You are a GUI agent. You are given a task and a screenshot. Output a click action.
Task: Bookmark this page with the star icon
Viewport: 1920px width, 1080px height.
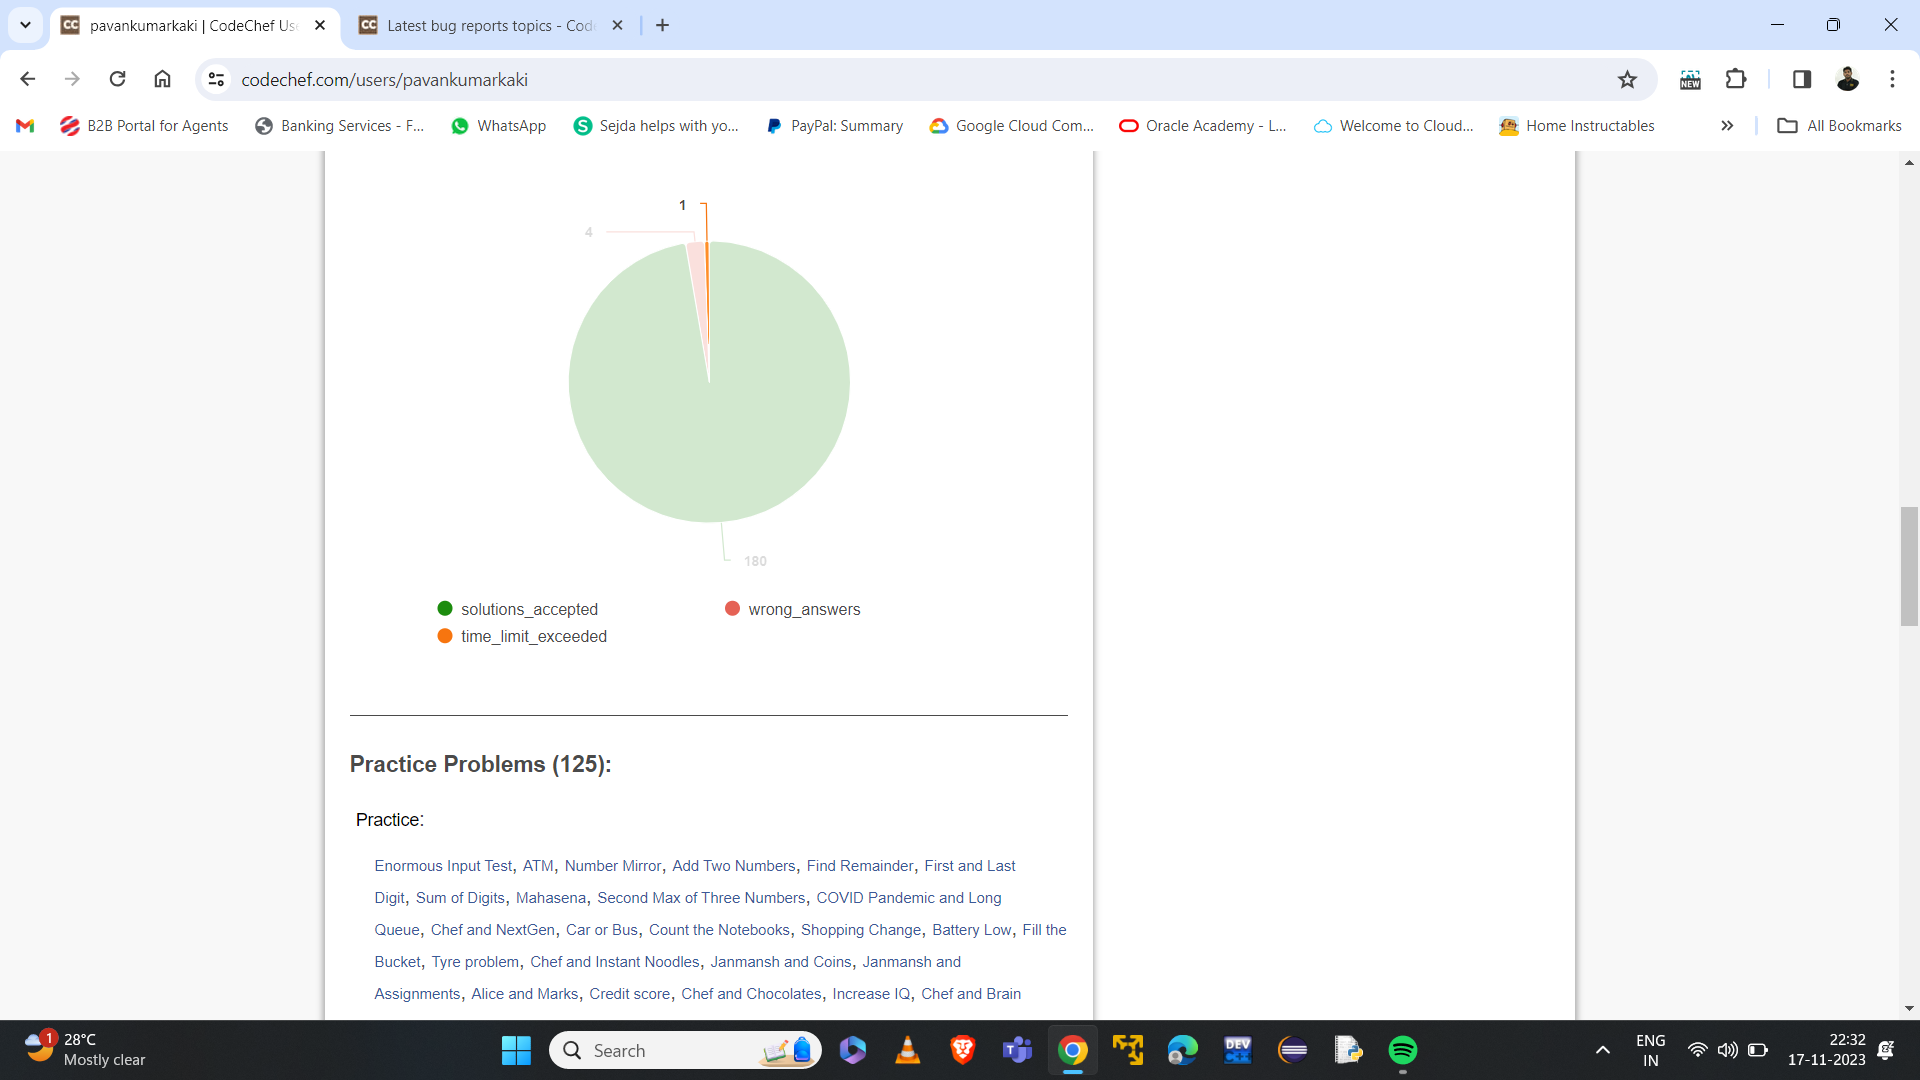1627,80
